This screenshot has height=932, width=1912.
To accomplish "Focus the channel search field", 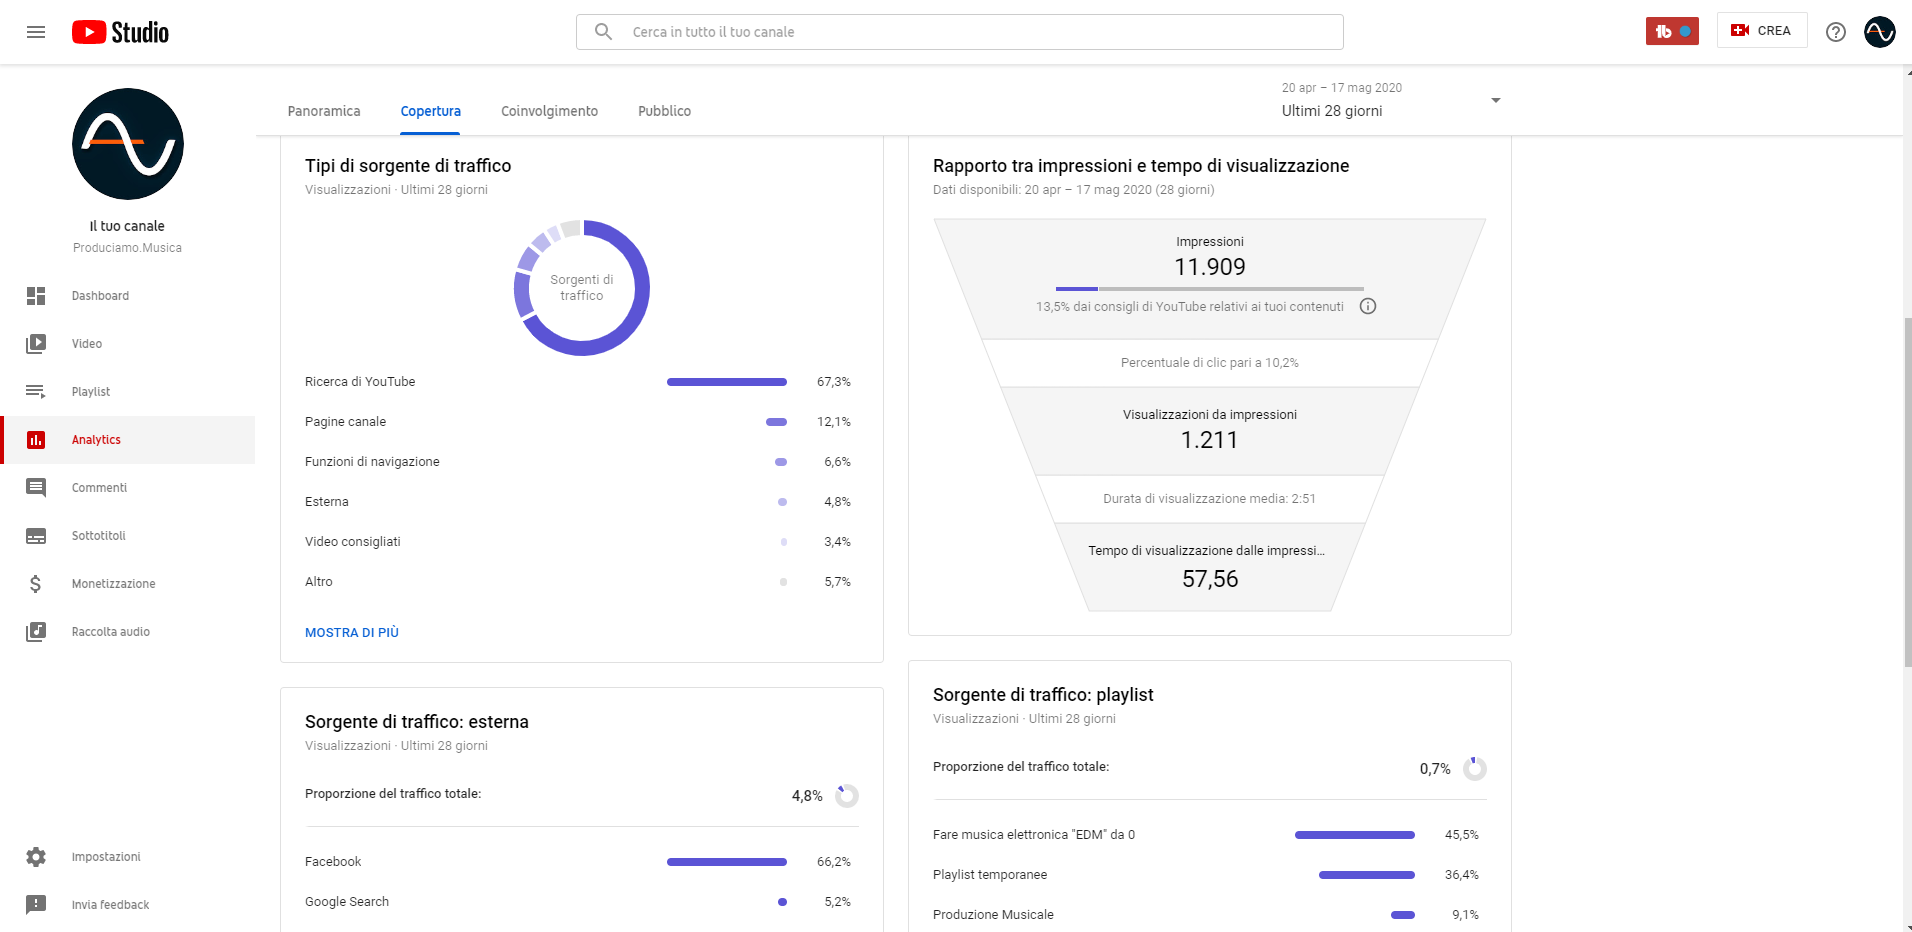I will [960, 32].
